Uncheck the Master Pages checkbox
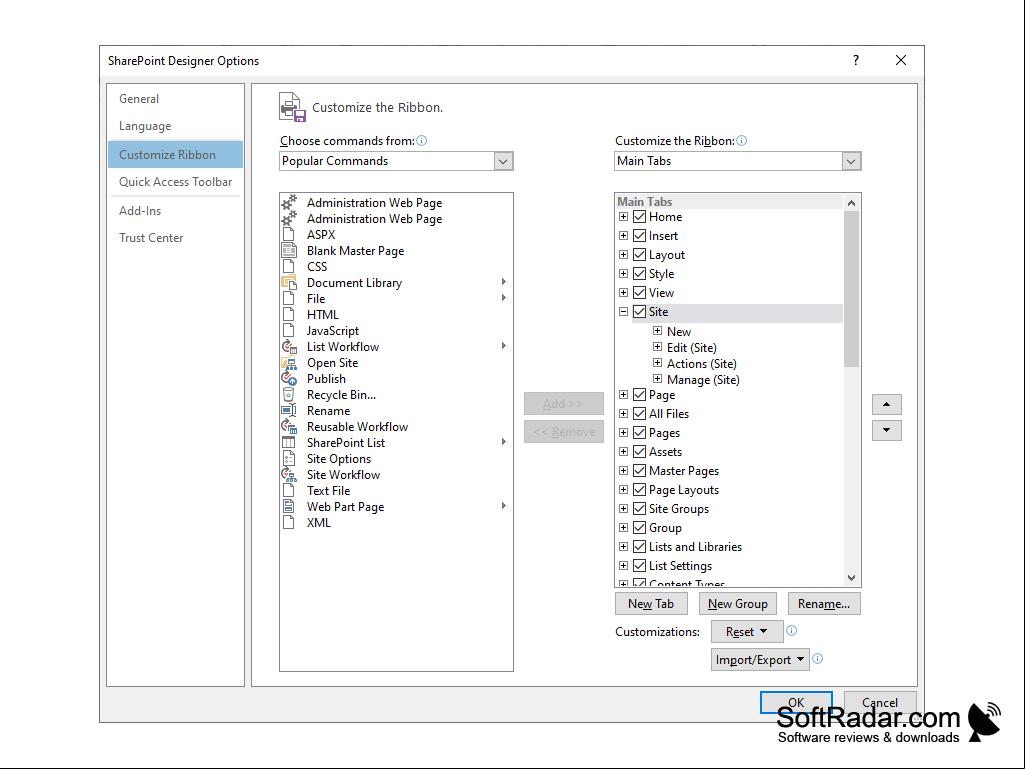 (640, 470)
